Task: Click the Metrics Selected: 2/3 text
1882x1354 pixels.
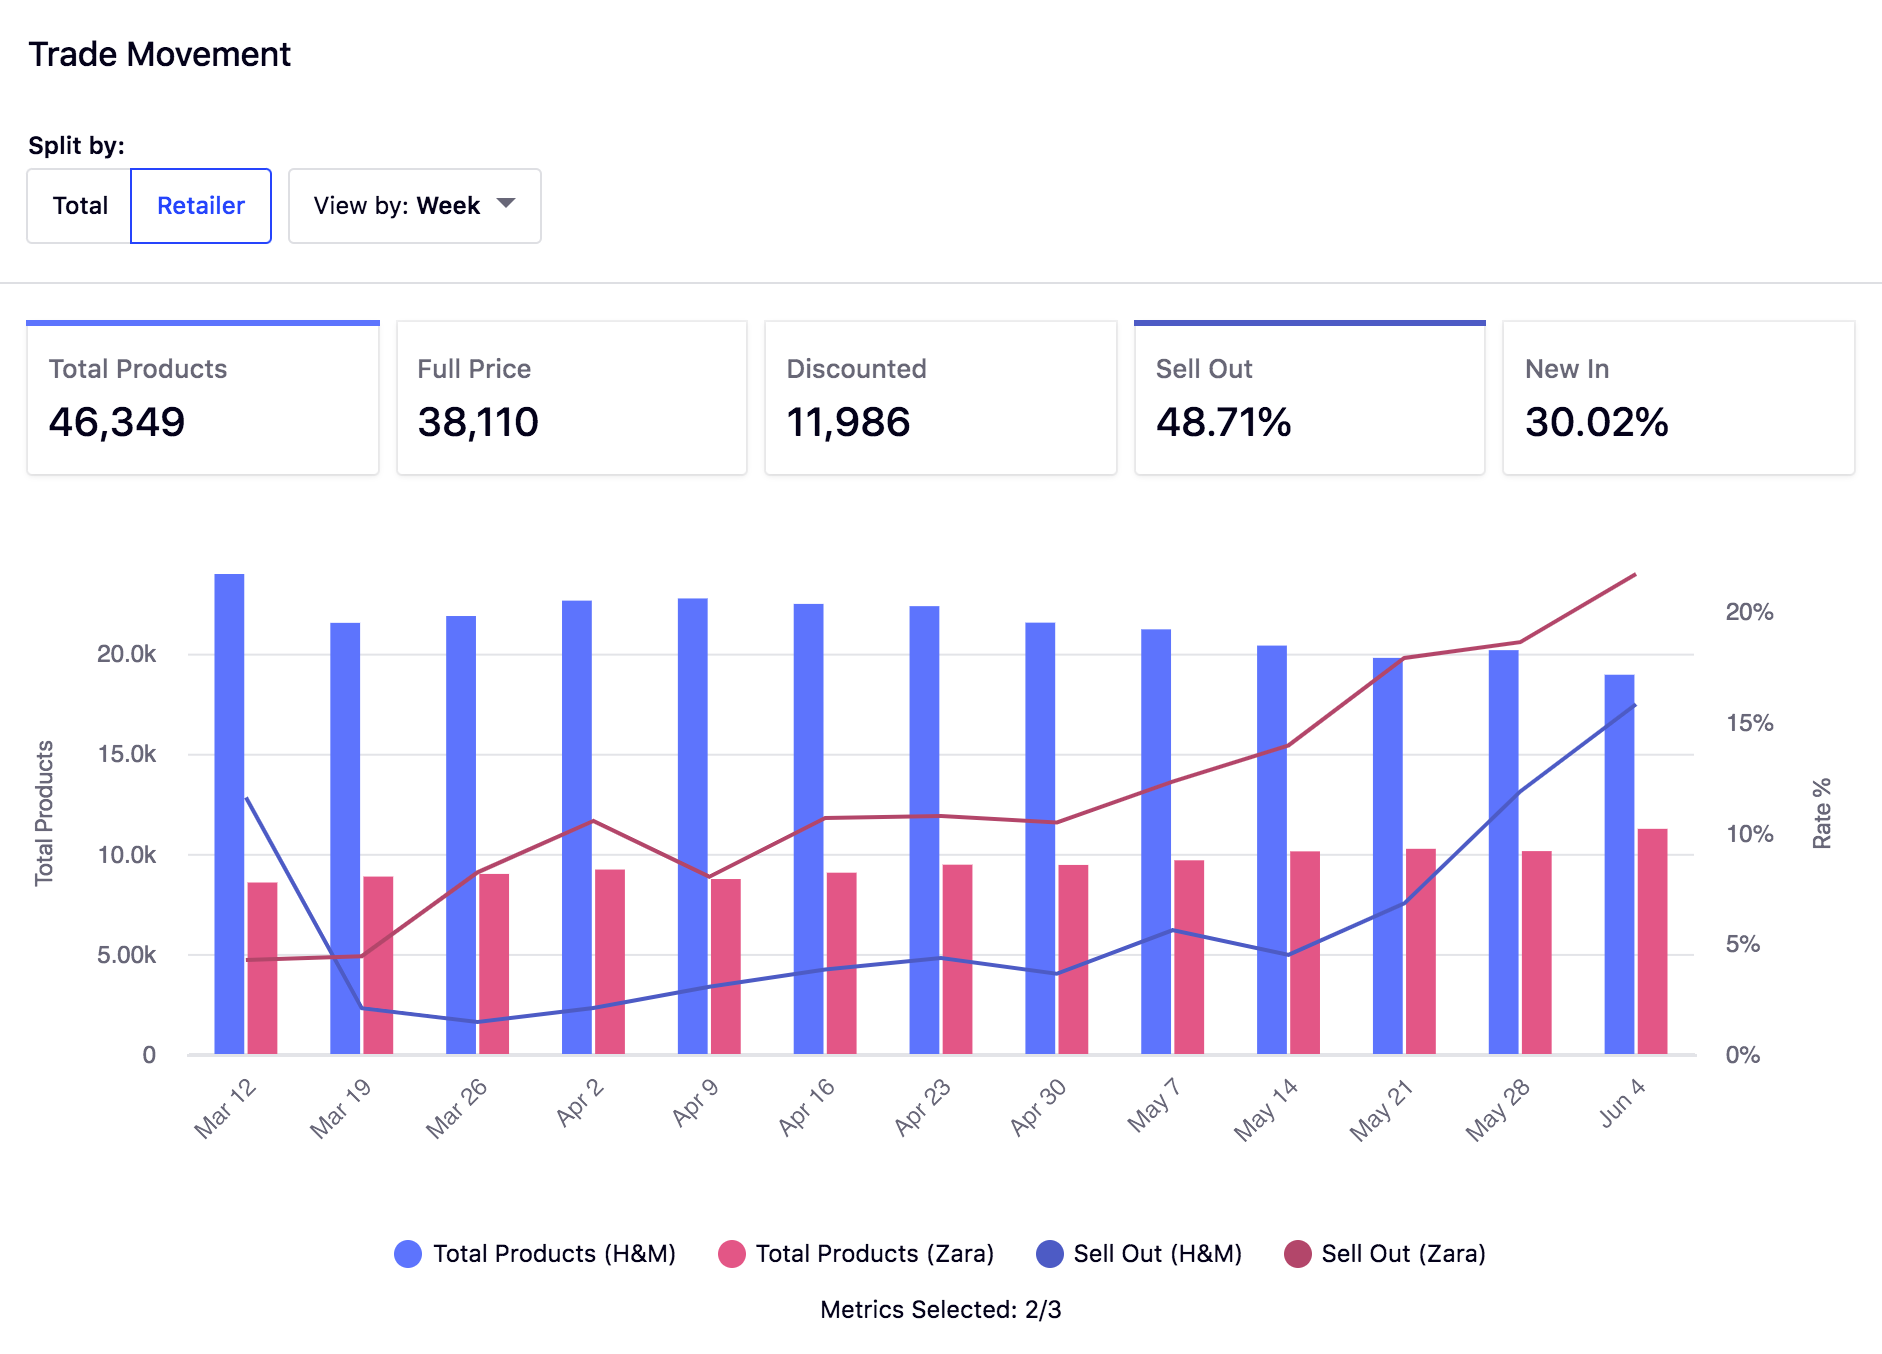Action: (941, 1310)
